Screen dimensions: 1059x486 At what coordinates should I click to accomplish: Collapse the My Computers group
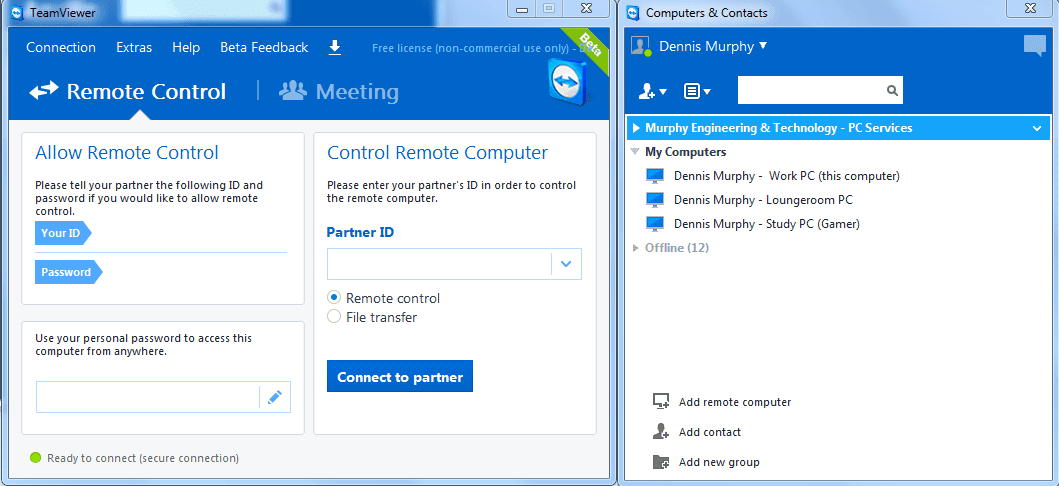click(x=635, y=152)
